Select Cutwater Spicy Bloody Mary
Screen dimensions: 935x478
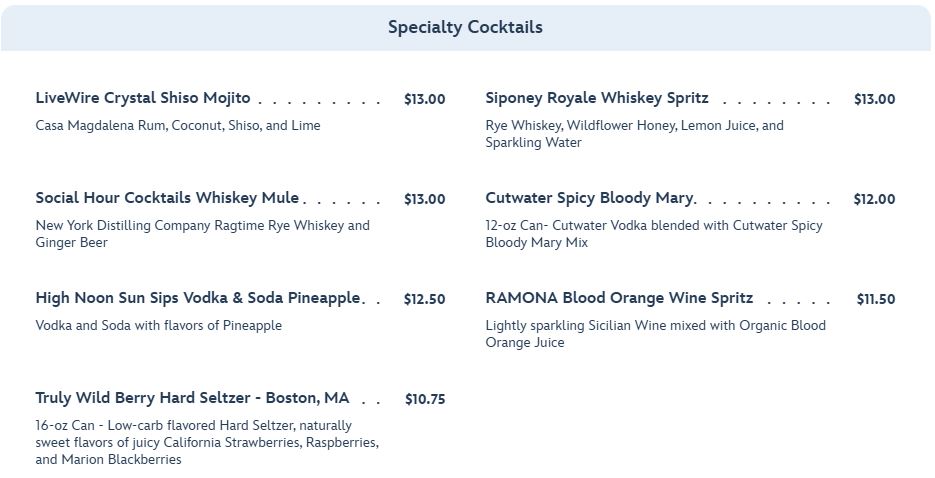[x=590, y=198]
